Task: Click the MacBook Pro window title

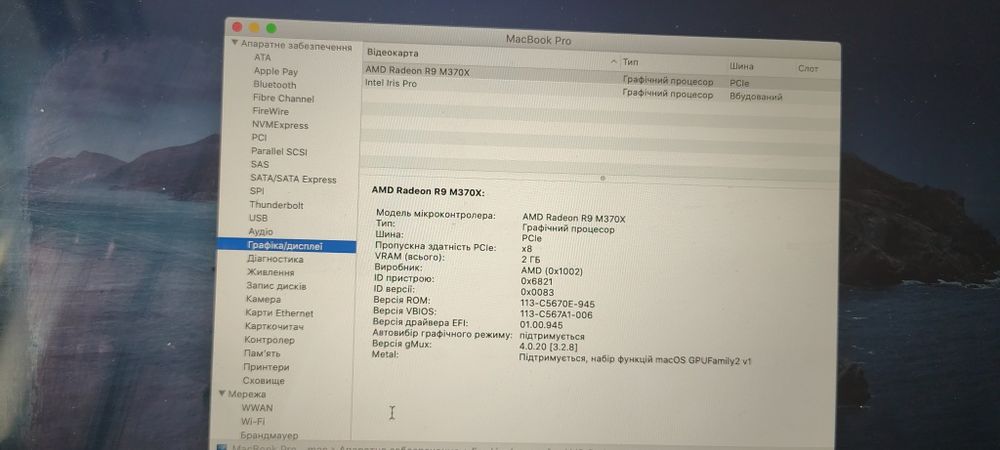Action: [538, 40]
